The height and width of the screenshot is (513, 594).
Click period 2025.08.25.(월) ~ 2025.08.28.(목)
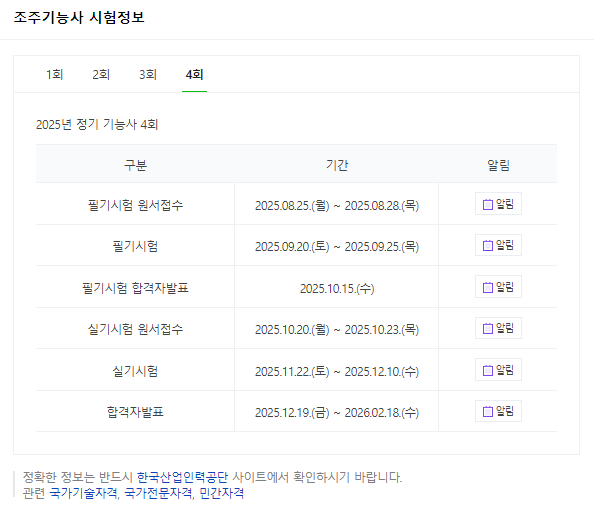click(x=337, y=206)
